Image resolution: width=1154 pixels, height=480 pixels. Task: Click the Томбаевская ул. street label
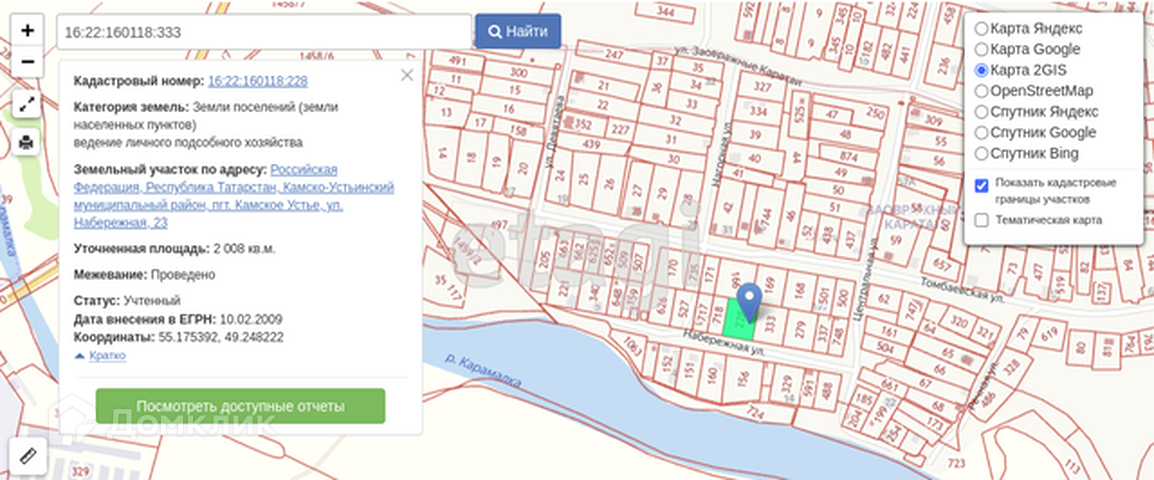coord(963,289)
